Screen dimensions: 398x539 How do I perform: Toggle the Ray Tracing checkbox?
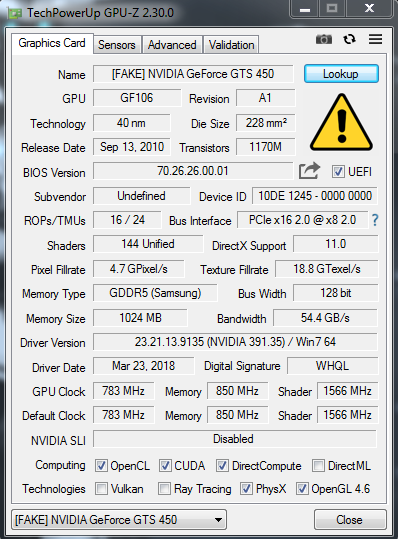pyautogui.click(x=164, y=488)
